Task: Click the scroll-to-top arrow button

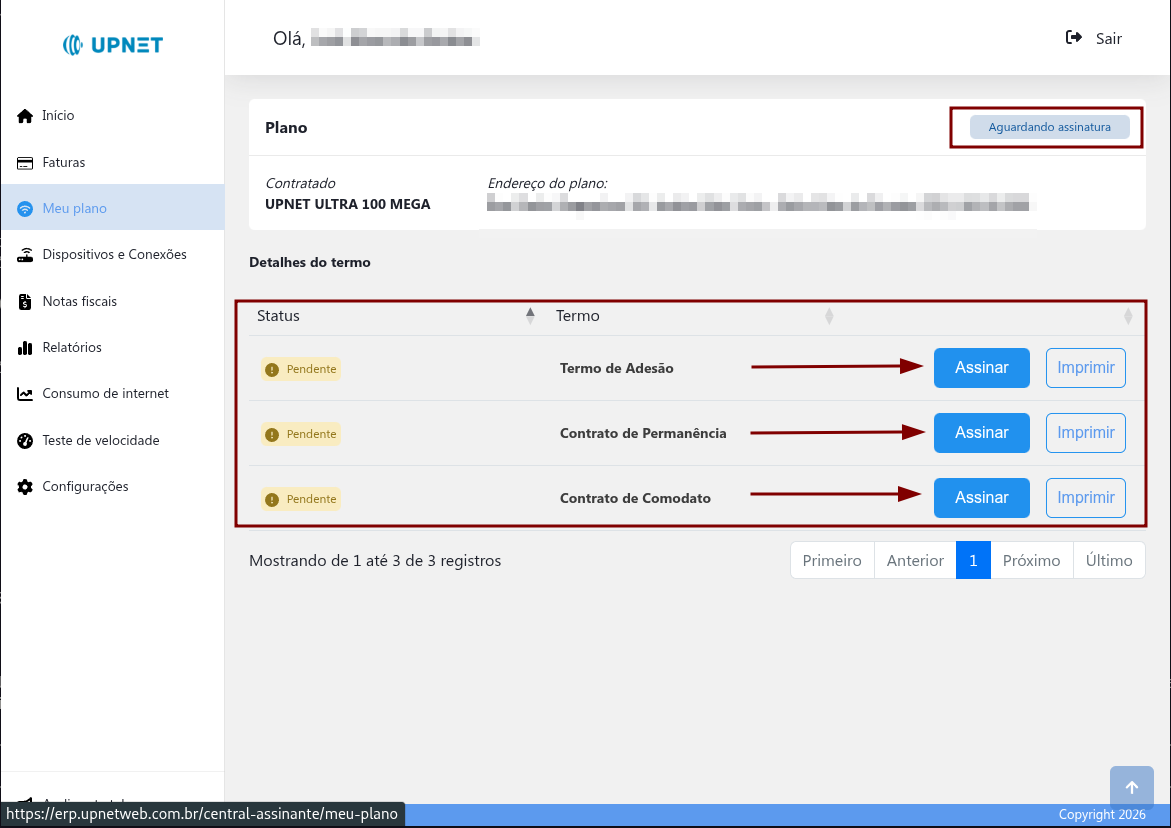Action: point(1131,786)
